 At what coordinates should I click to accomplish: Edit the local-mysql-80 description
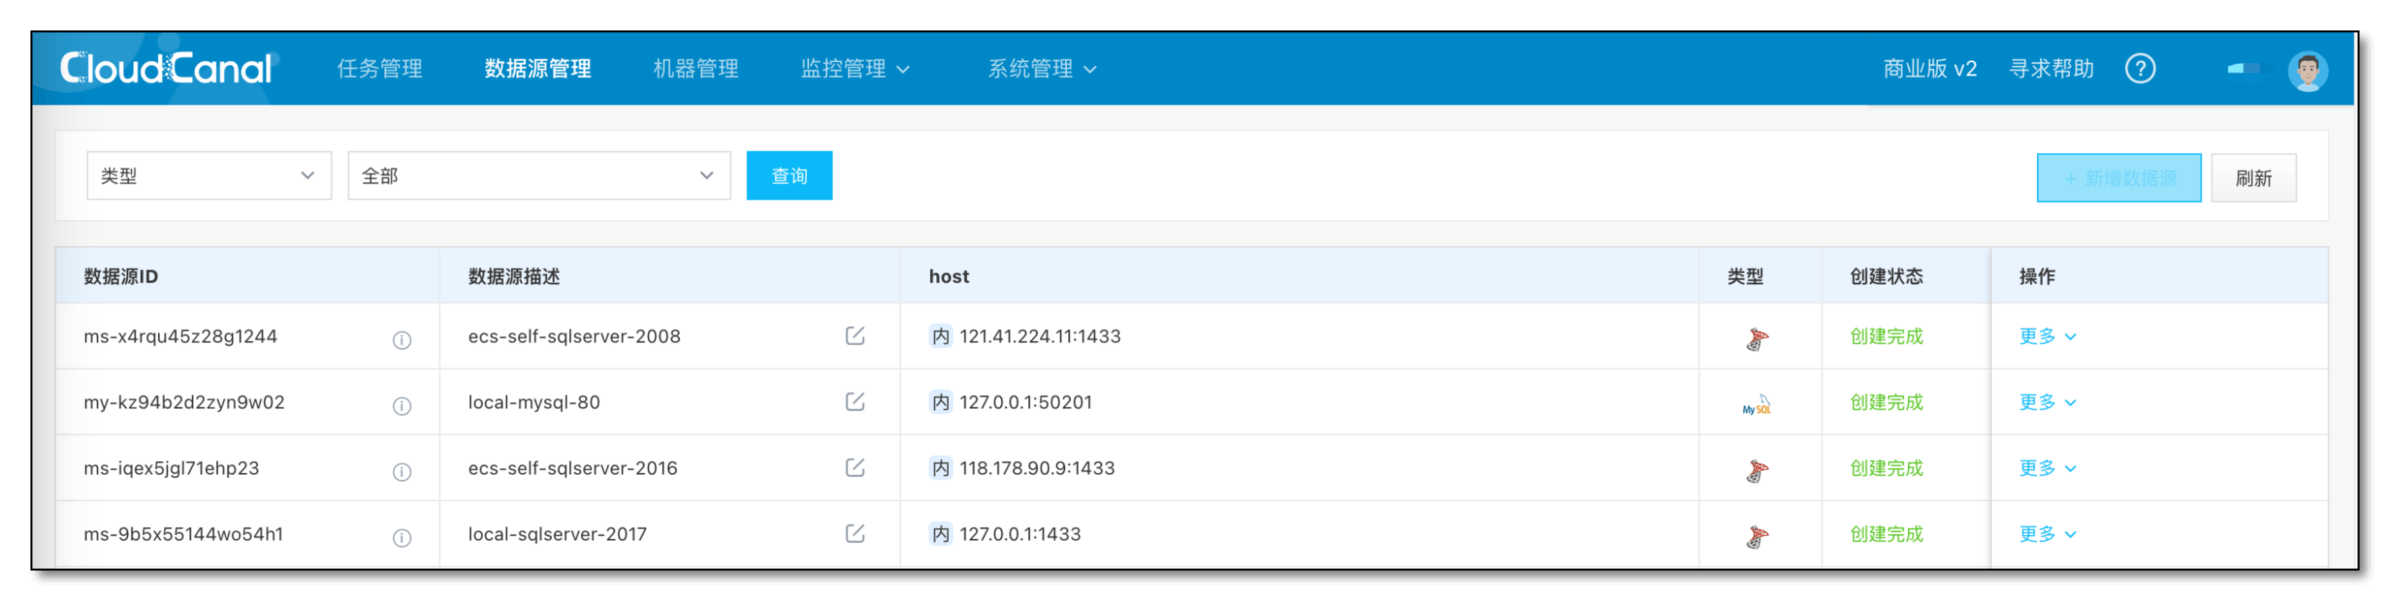tap(855, 402)
